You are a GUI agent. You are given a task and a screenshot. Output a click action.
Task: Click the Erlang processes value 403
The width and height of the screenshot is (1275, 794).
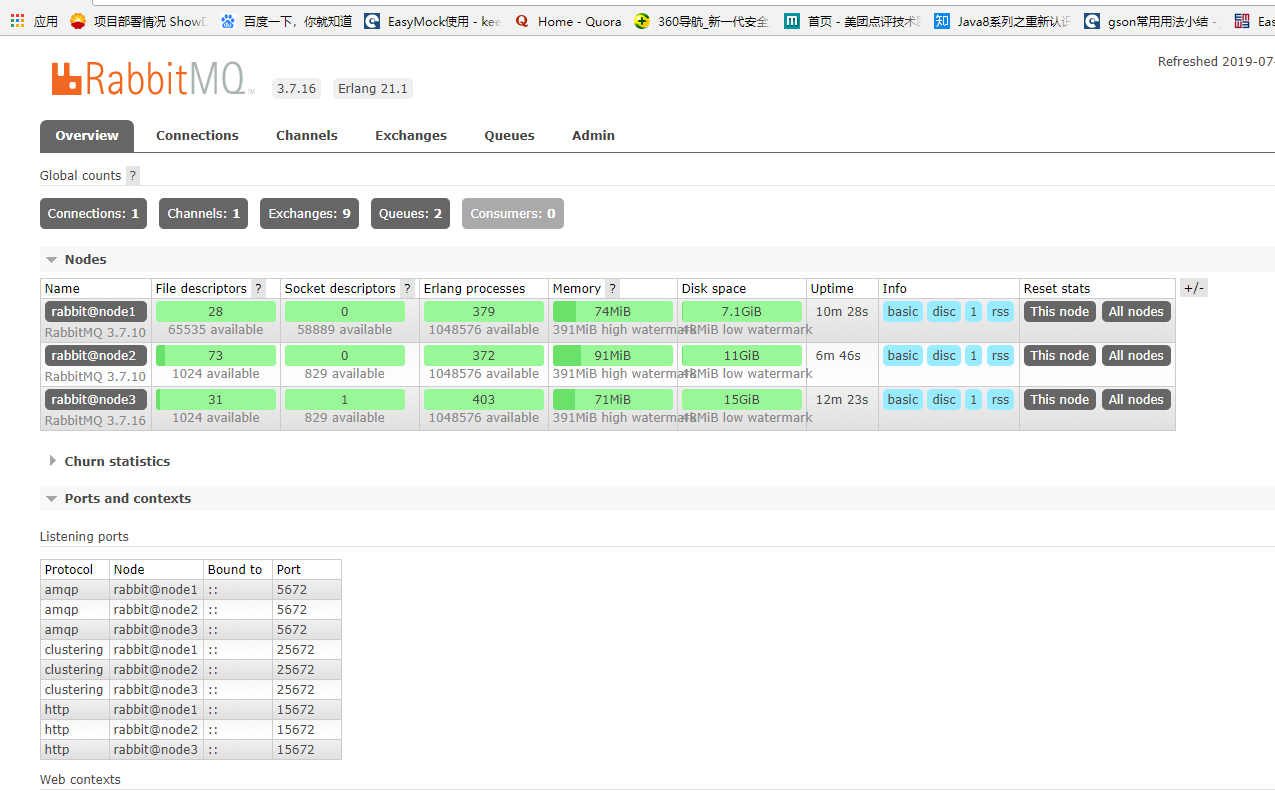click(x=484, y=399)
